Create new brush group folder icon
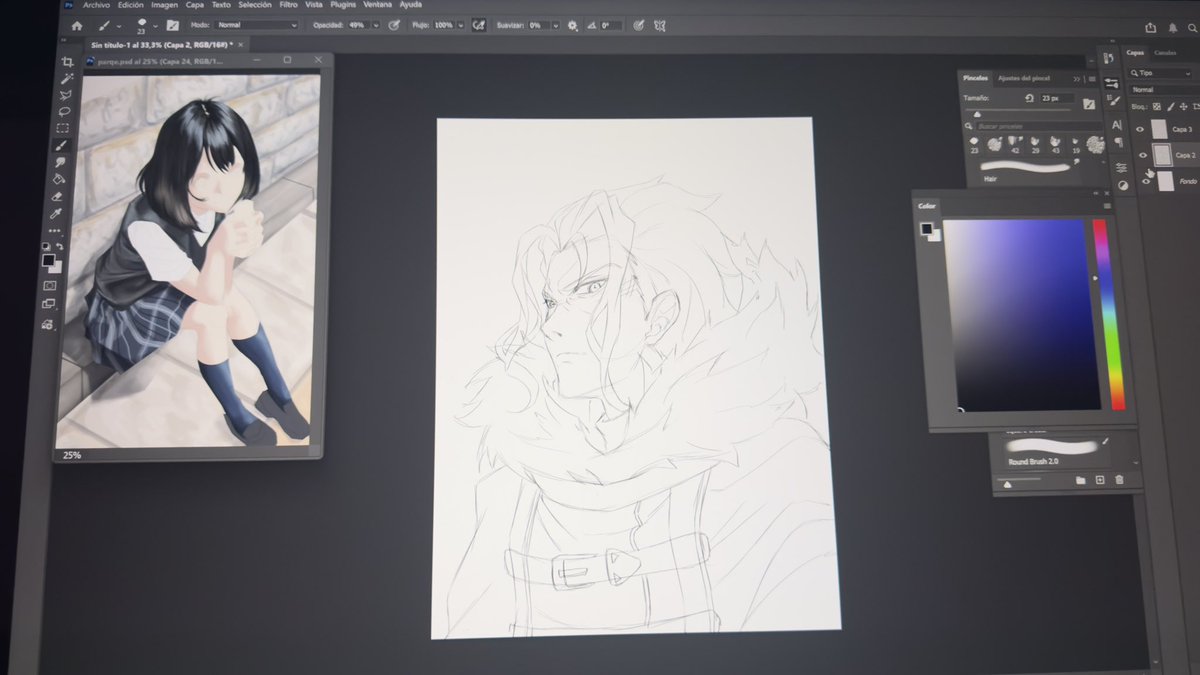1200x675 pixels. pos(1081,480)
